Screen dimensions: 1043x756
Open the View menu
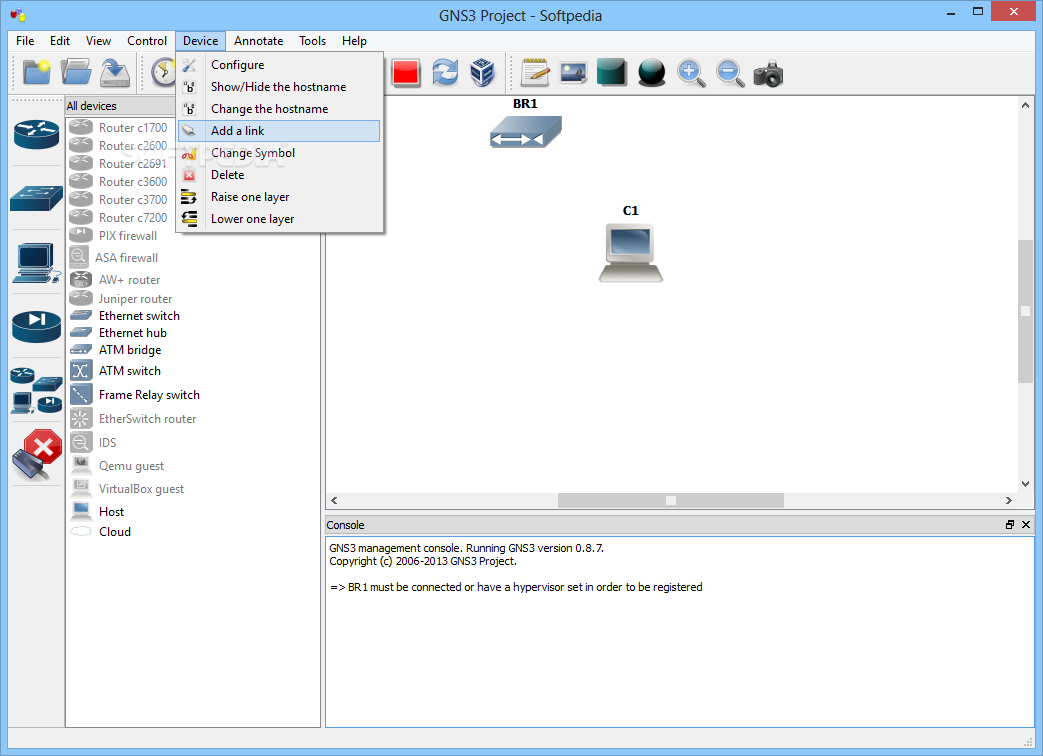point(98,41)
